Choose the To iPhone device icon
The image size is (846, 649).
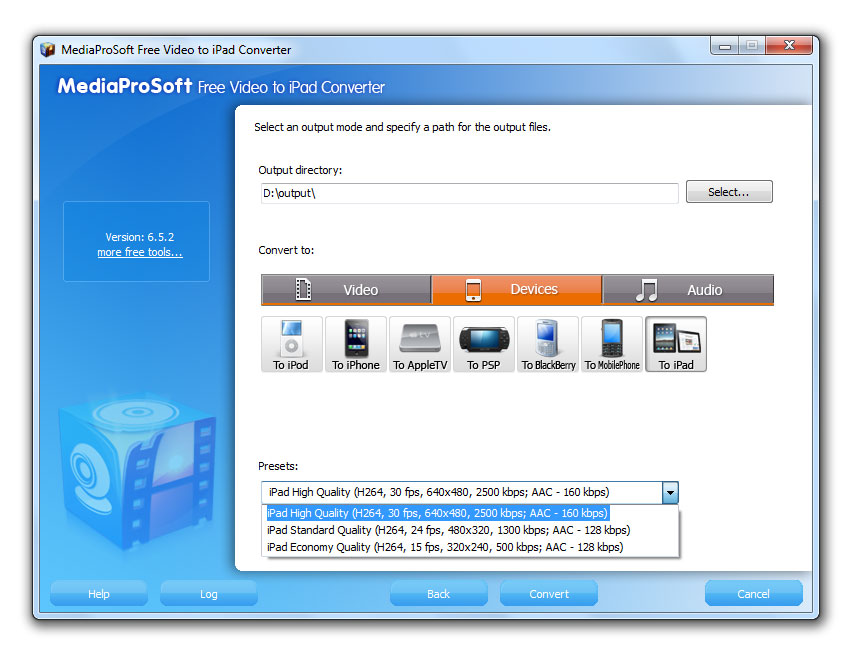coord(356,344)
